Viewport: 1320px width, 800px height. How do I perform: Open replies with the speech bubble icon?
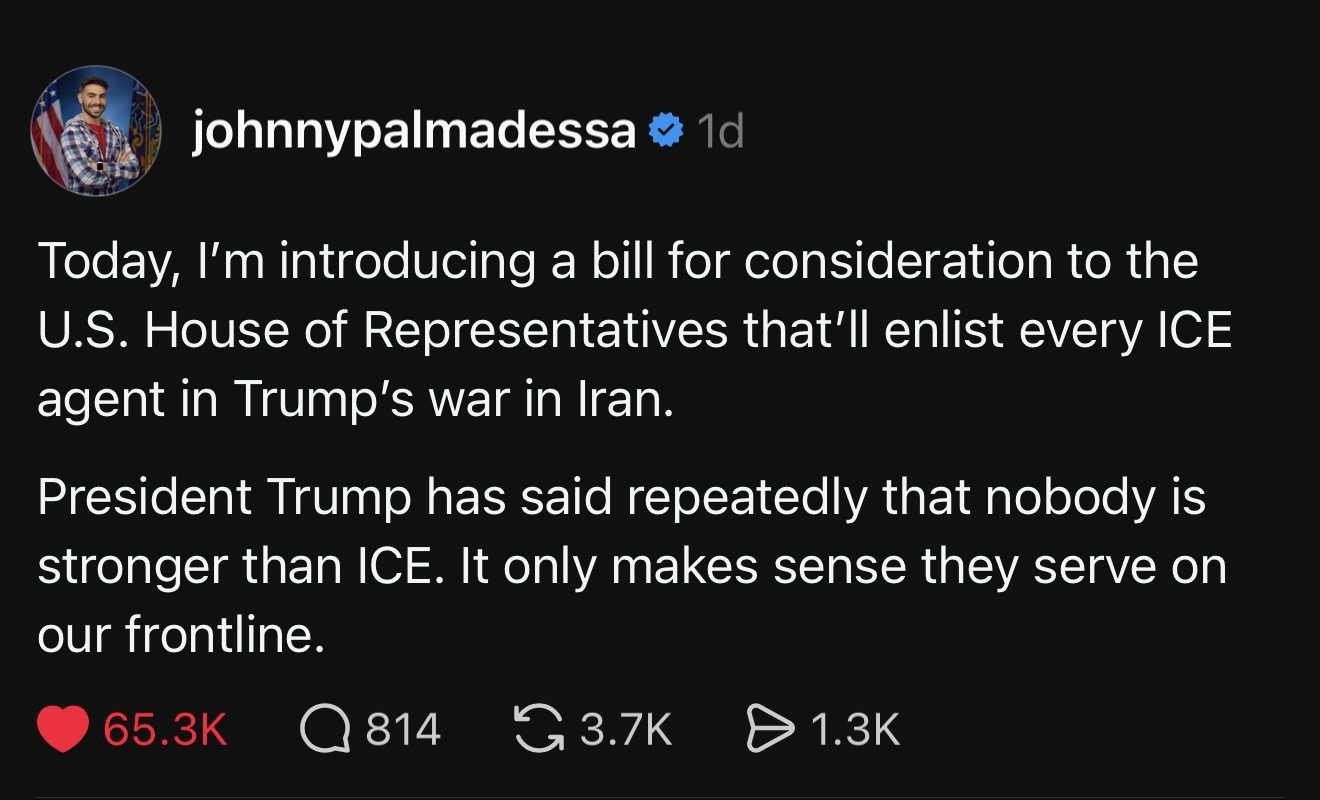[x=325, y=729]
